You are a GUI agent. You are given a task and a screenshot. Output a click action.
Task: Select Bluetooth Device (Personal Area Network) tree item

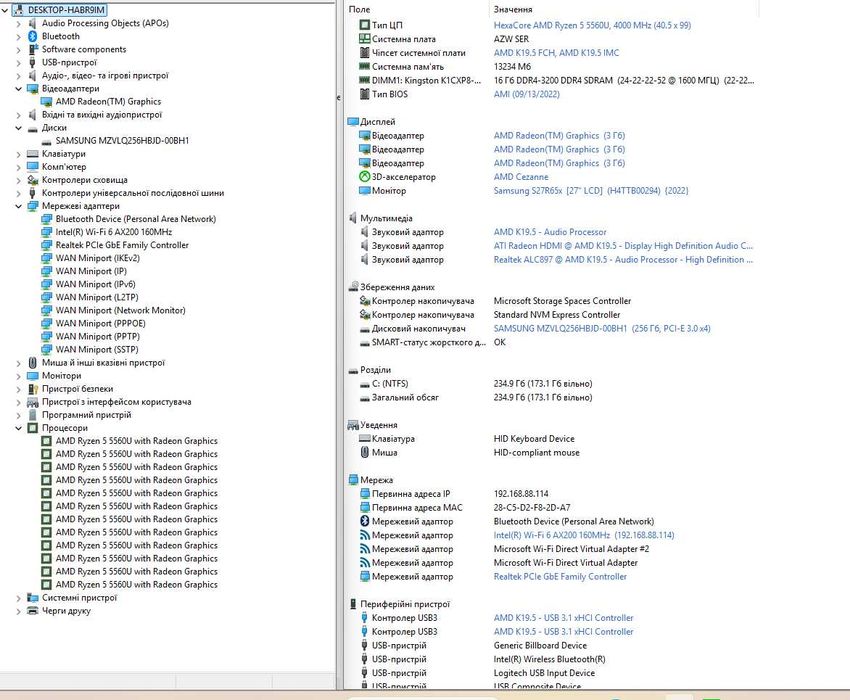pos(136,219)
